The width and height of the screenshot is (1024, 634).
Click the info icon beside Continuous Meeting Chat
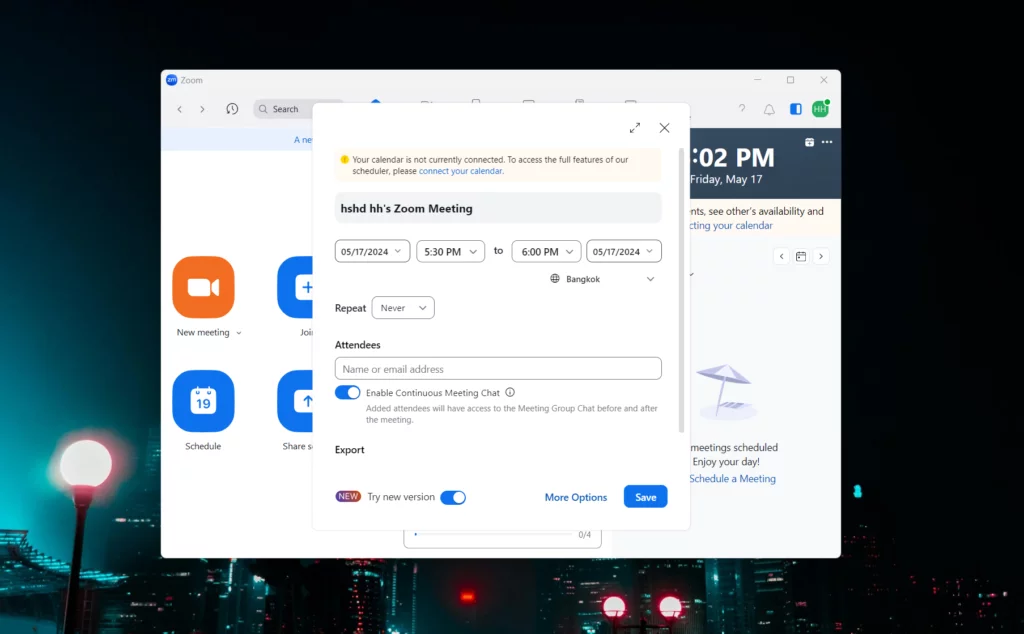click(x=510, y=393)
